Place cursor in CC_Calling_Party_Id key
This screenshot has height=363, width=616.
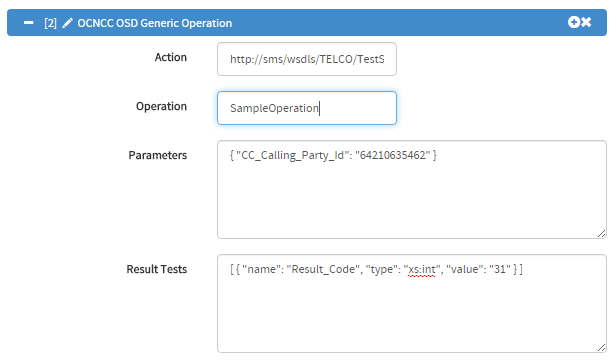[x=293, y=156]
